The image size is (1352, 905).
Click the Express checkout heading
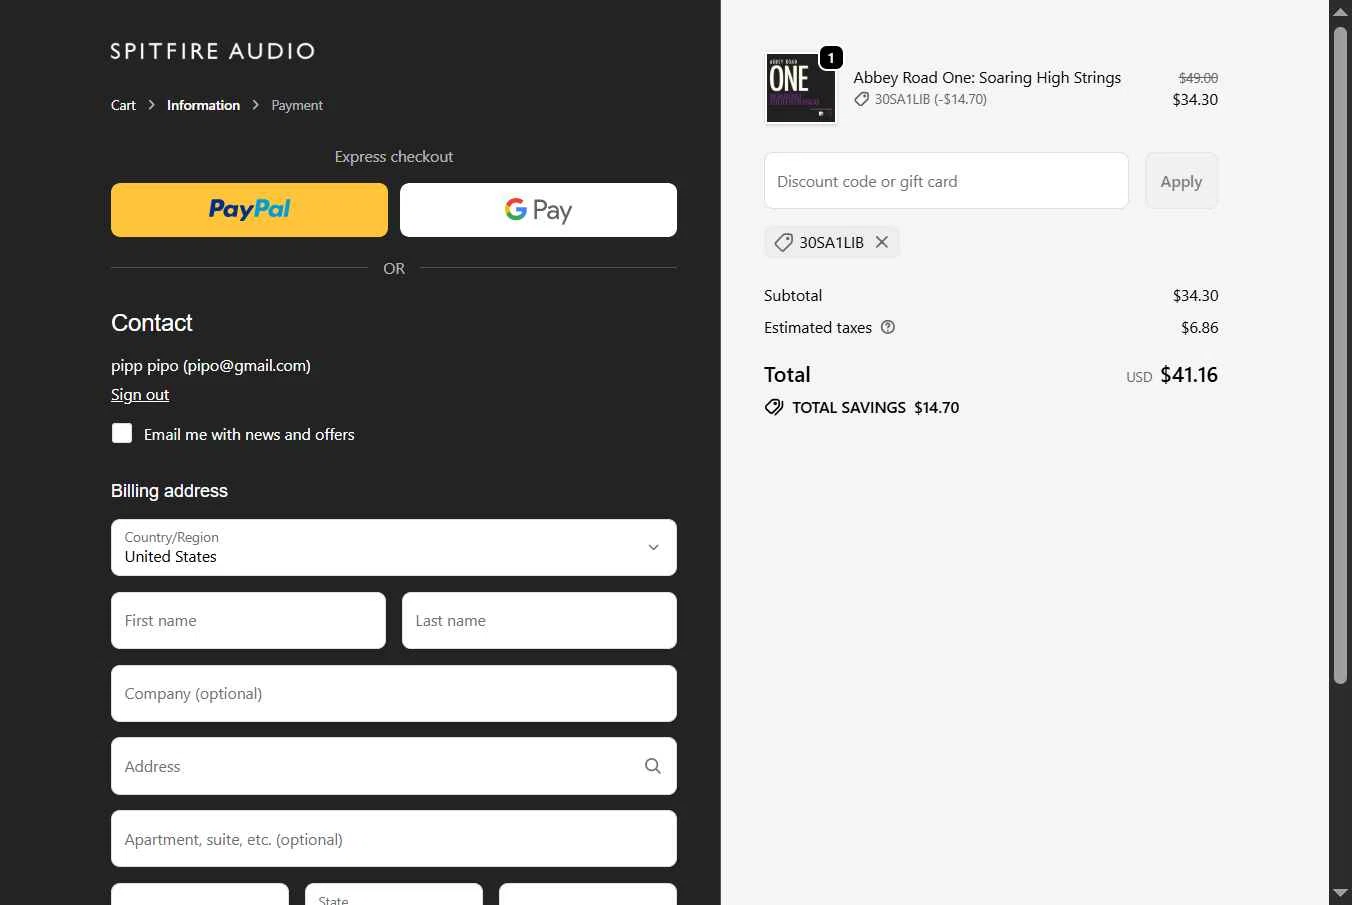tap(394, 156)
